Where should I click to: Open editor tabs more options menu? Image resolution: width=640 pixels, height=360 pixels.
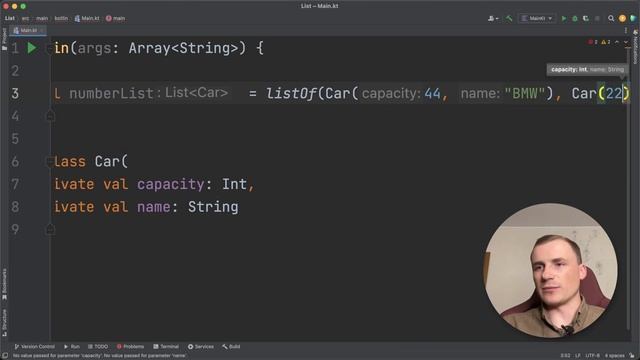pos(626,31)
